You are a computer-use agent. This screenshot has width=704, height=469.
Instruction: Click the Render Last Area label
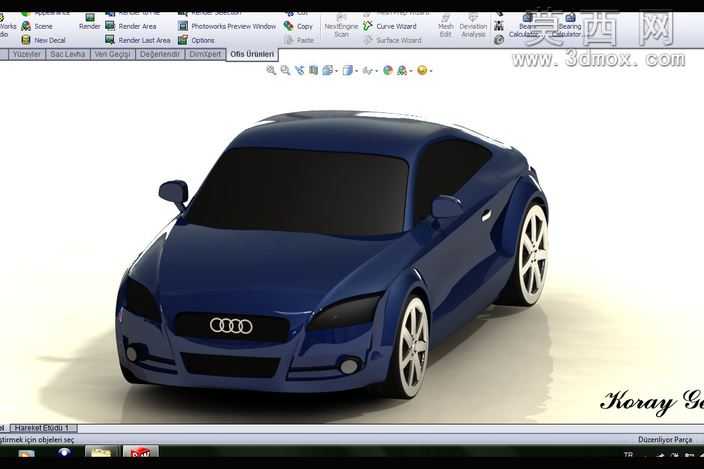click(x=145, y=40)
